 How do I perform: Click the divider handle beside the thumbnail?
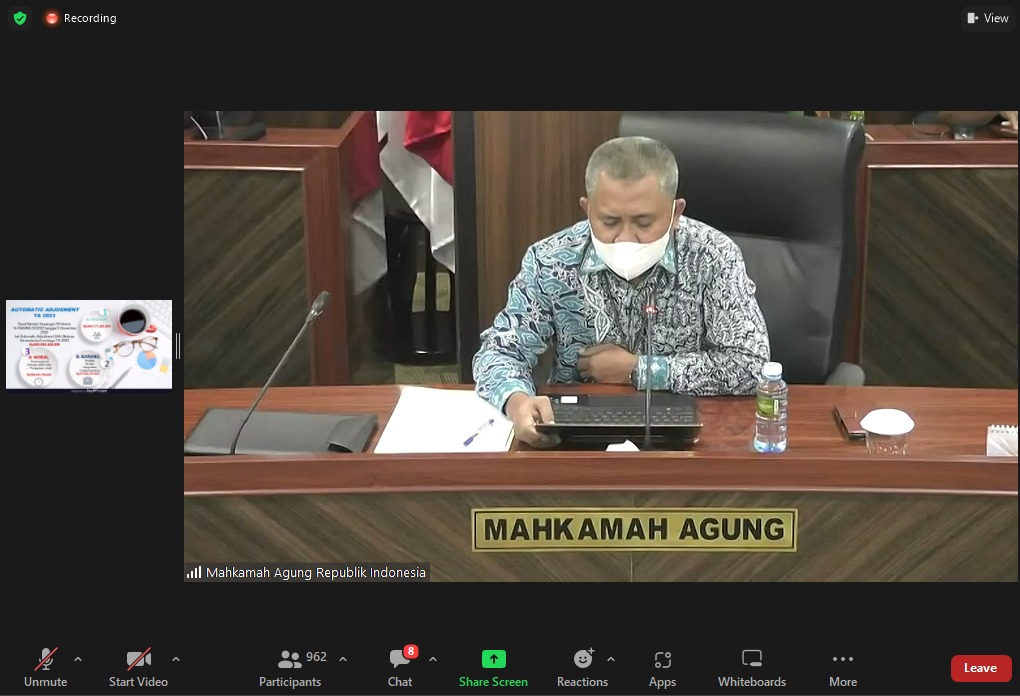click(178, 346)
